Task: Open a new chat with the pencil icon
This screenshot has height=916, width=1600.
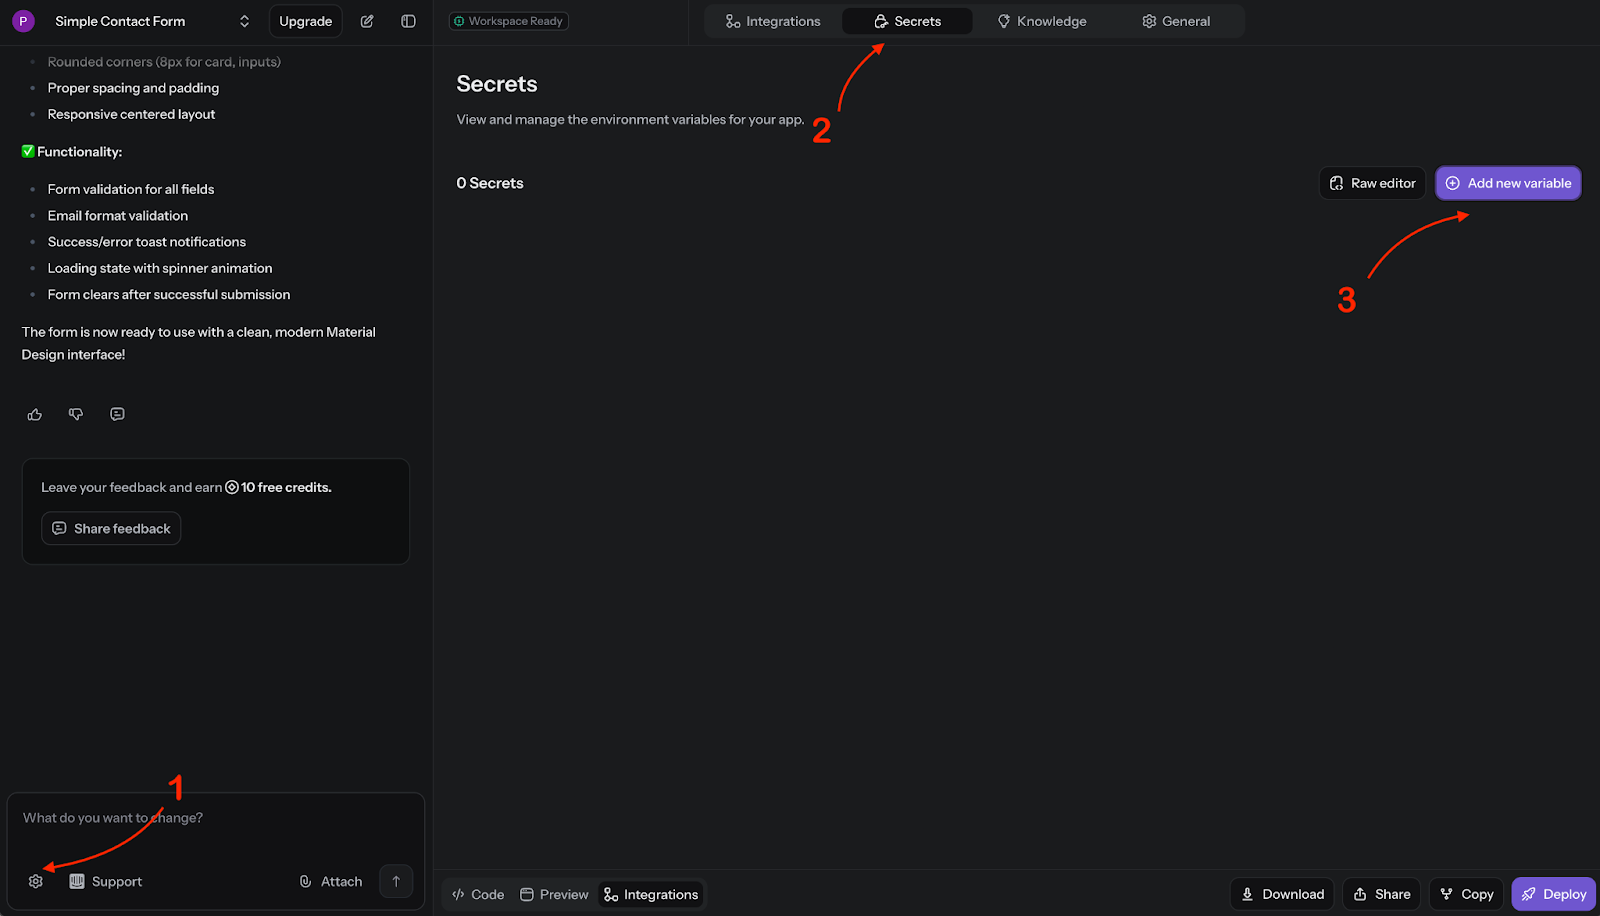Action: 366,20
